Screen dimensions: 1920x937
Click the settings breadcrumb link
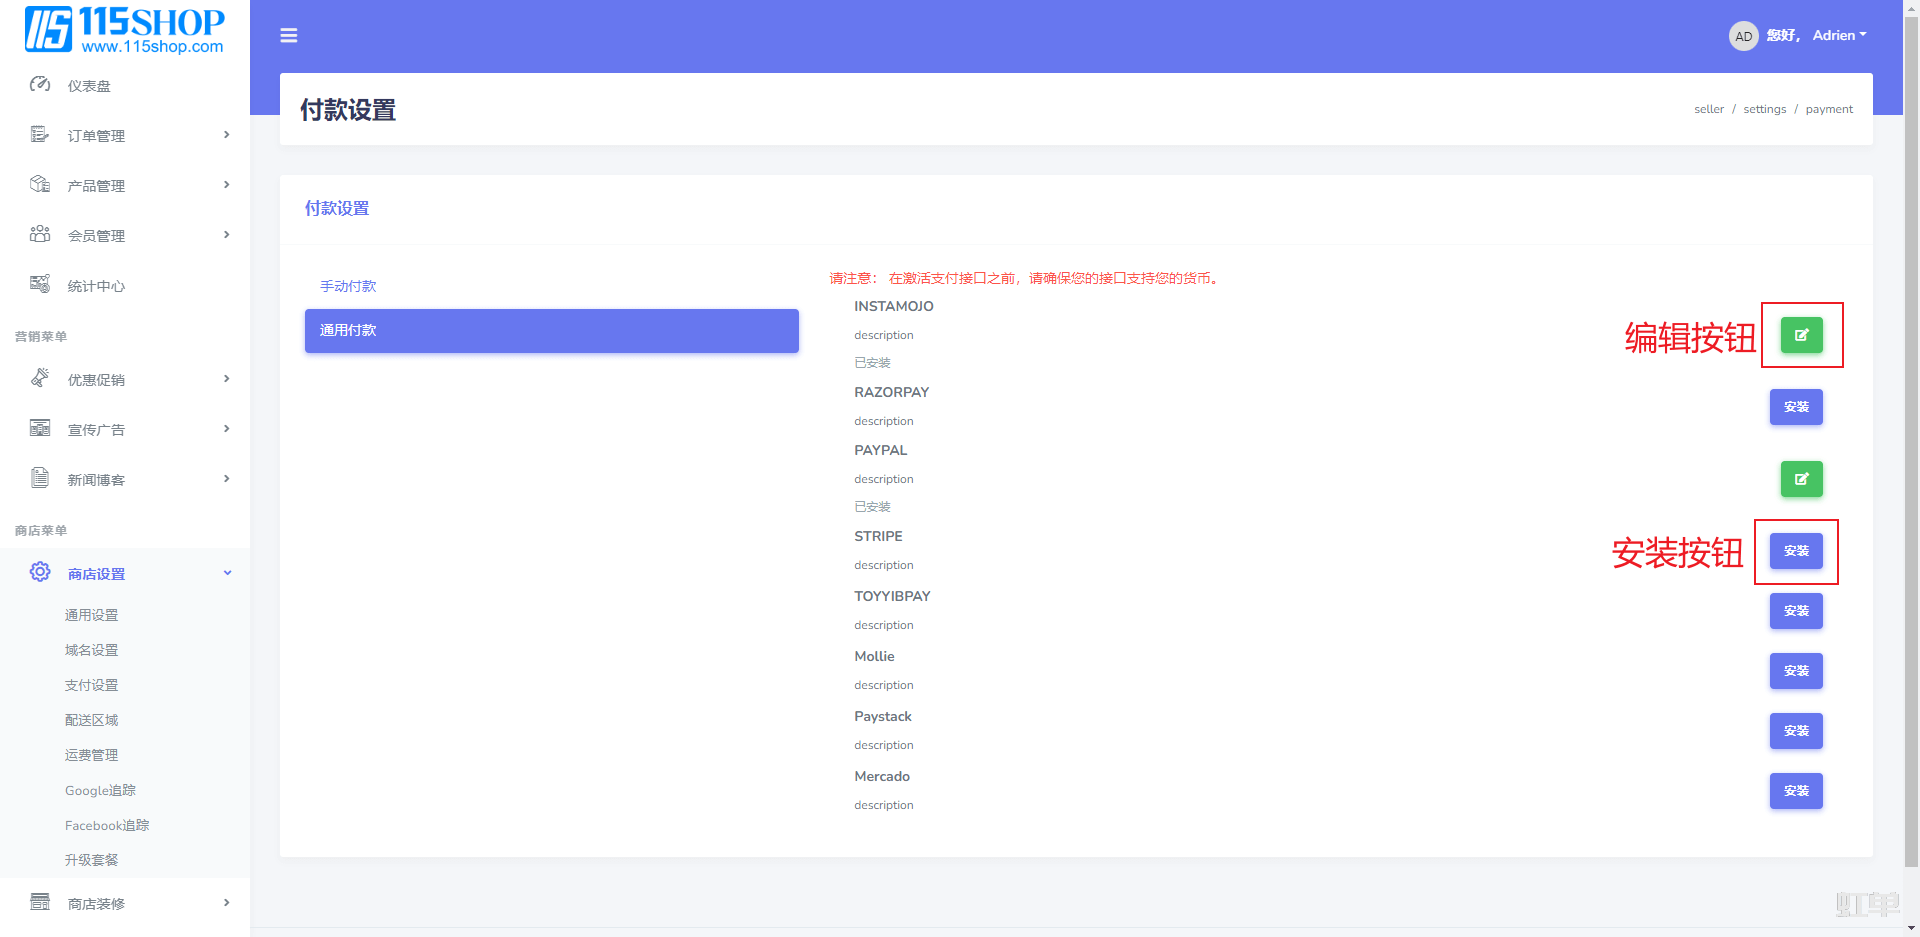[1764, 109]
